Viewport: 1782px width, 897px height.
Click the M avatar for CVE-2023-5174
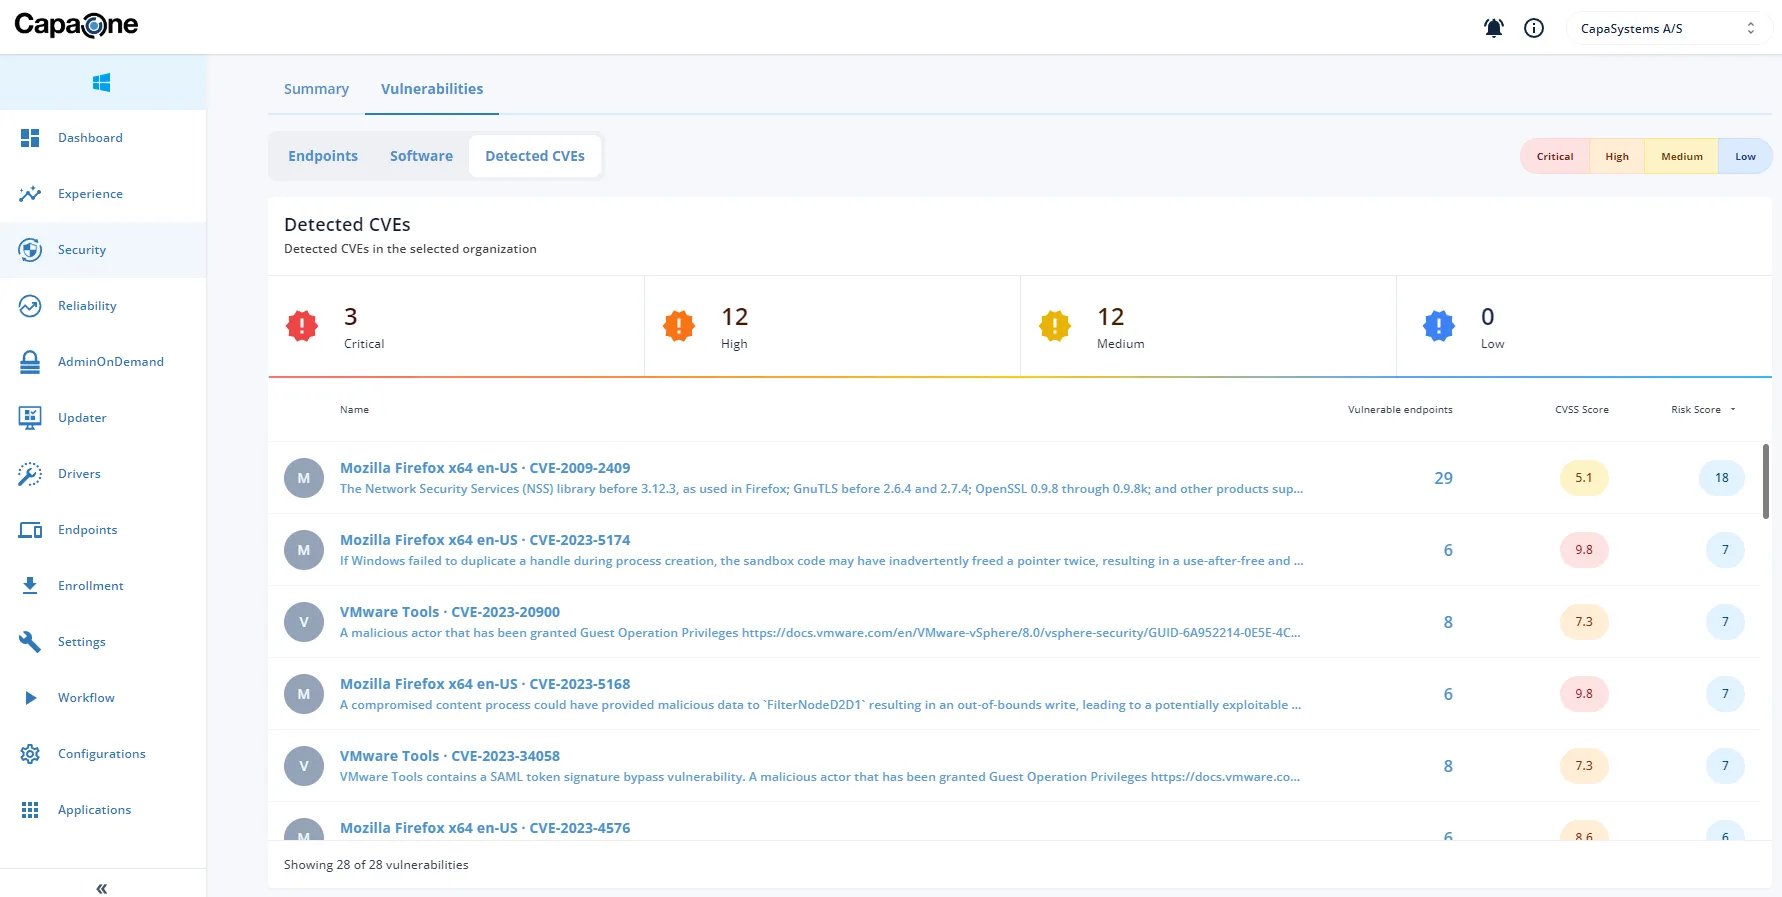click(304, 550)
